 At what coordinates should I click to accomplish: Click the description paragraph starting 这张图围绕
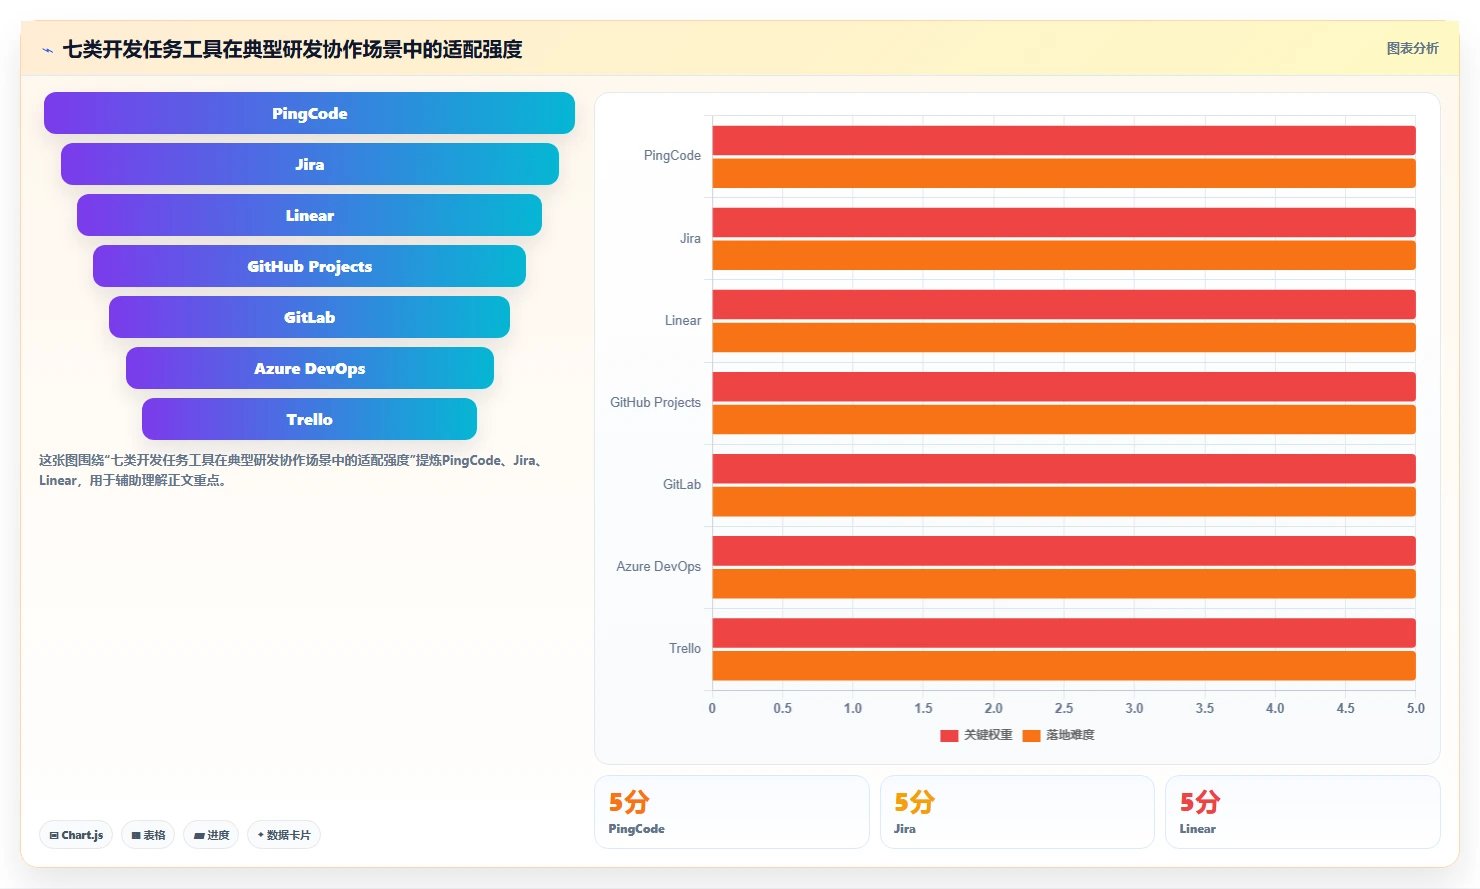pos(292,470)
